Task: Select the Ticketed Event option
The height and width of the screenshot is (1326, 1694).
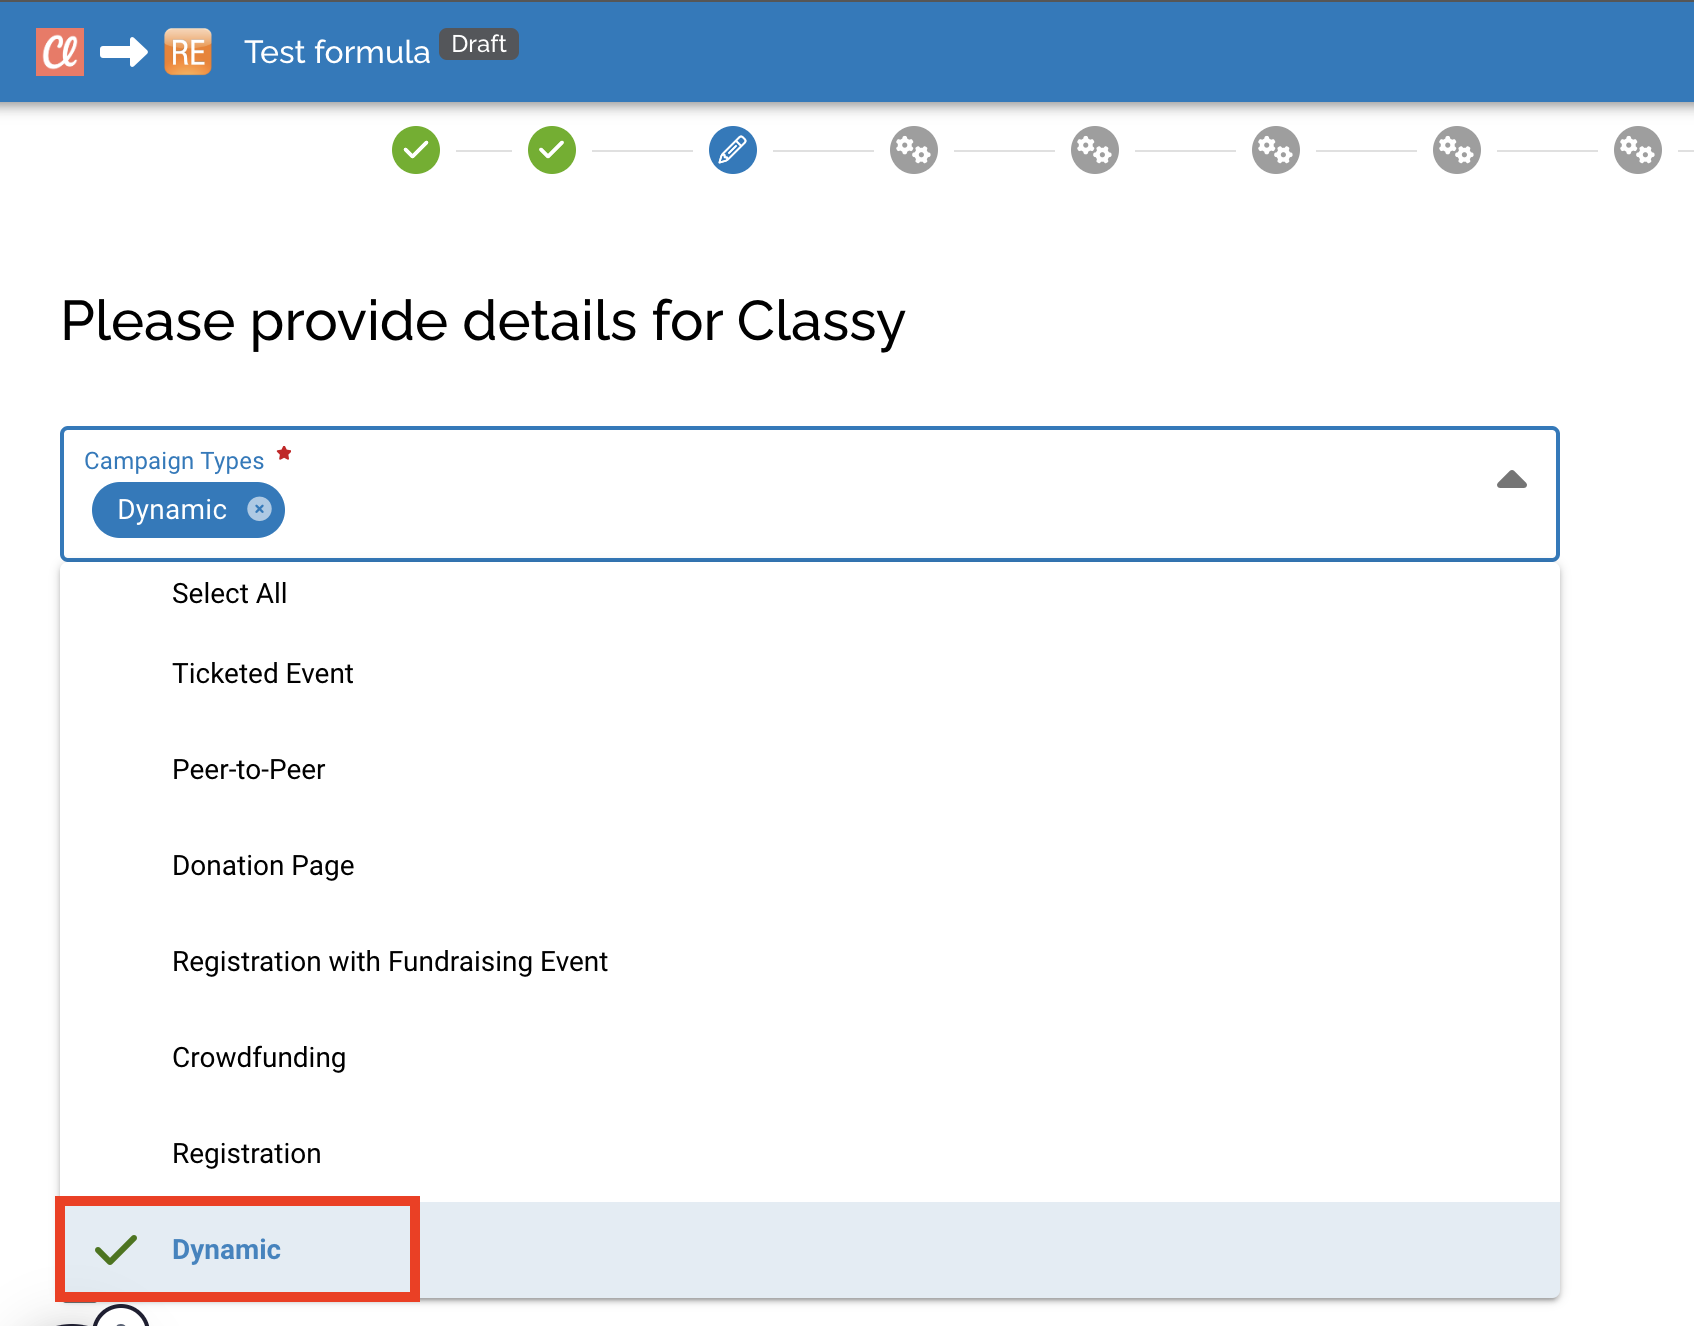Action: tap(263, 674)
